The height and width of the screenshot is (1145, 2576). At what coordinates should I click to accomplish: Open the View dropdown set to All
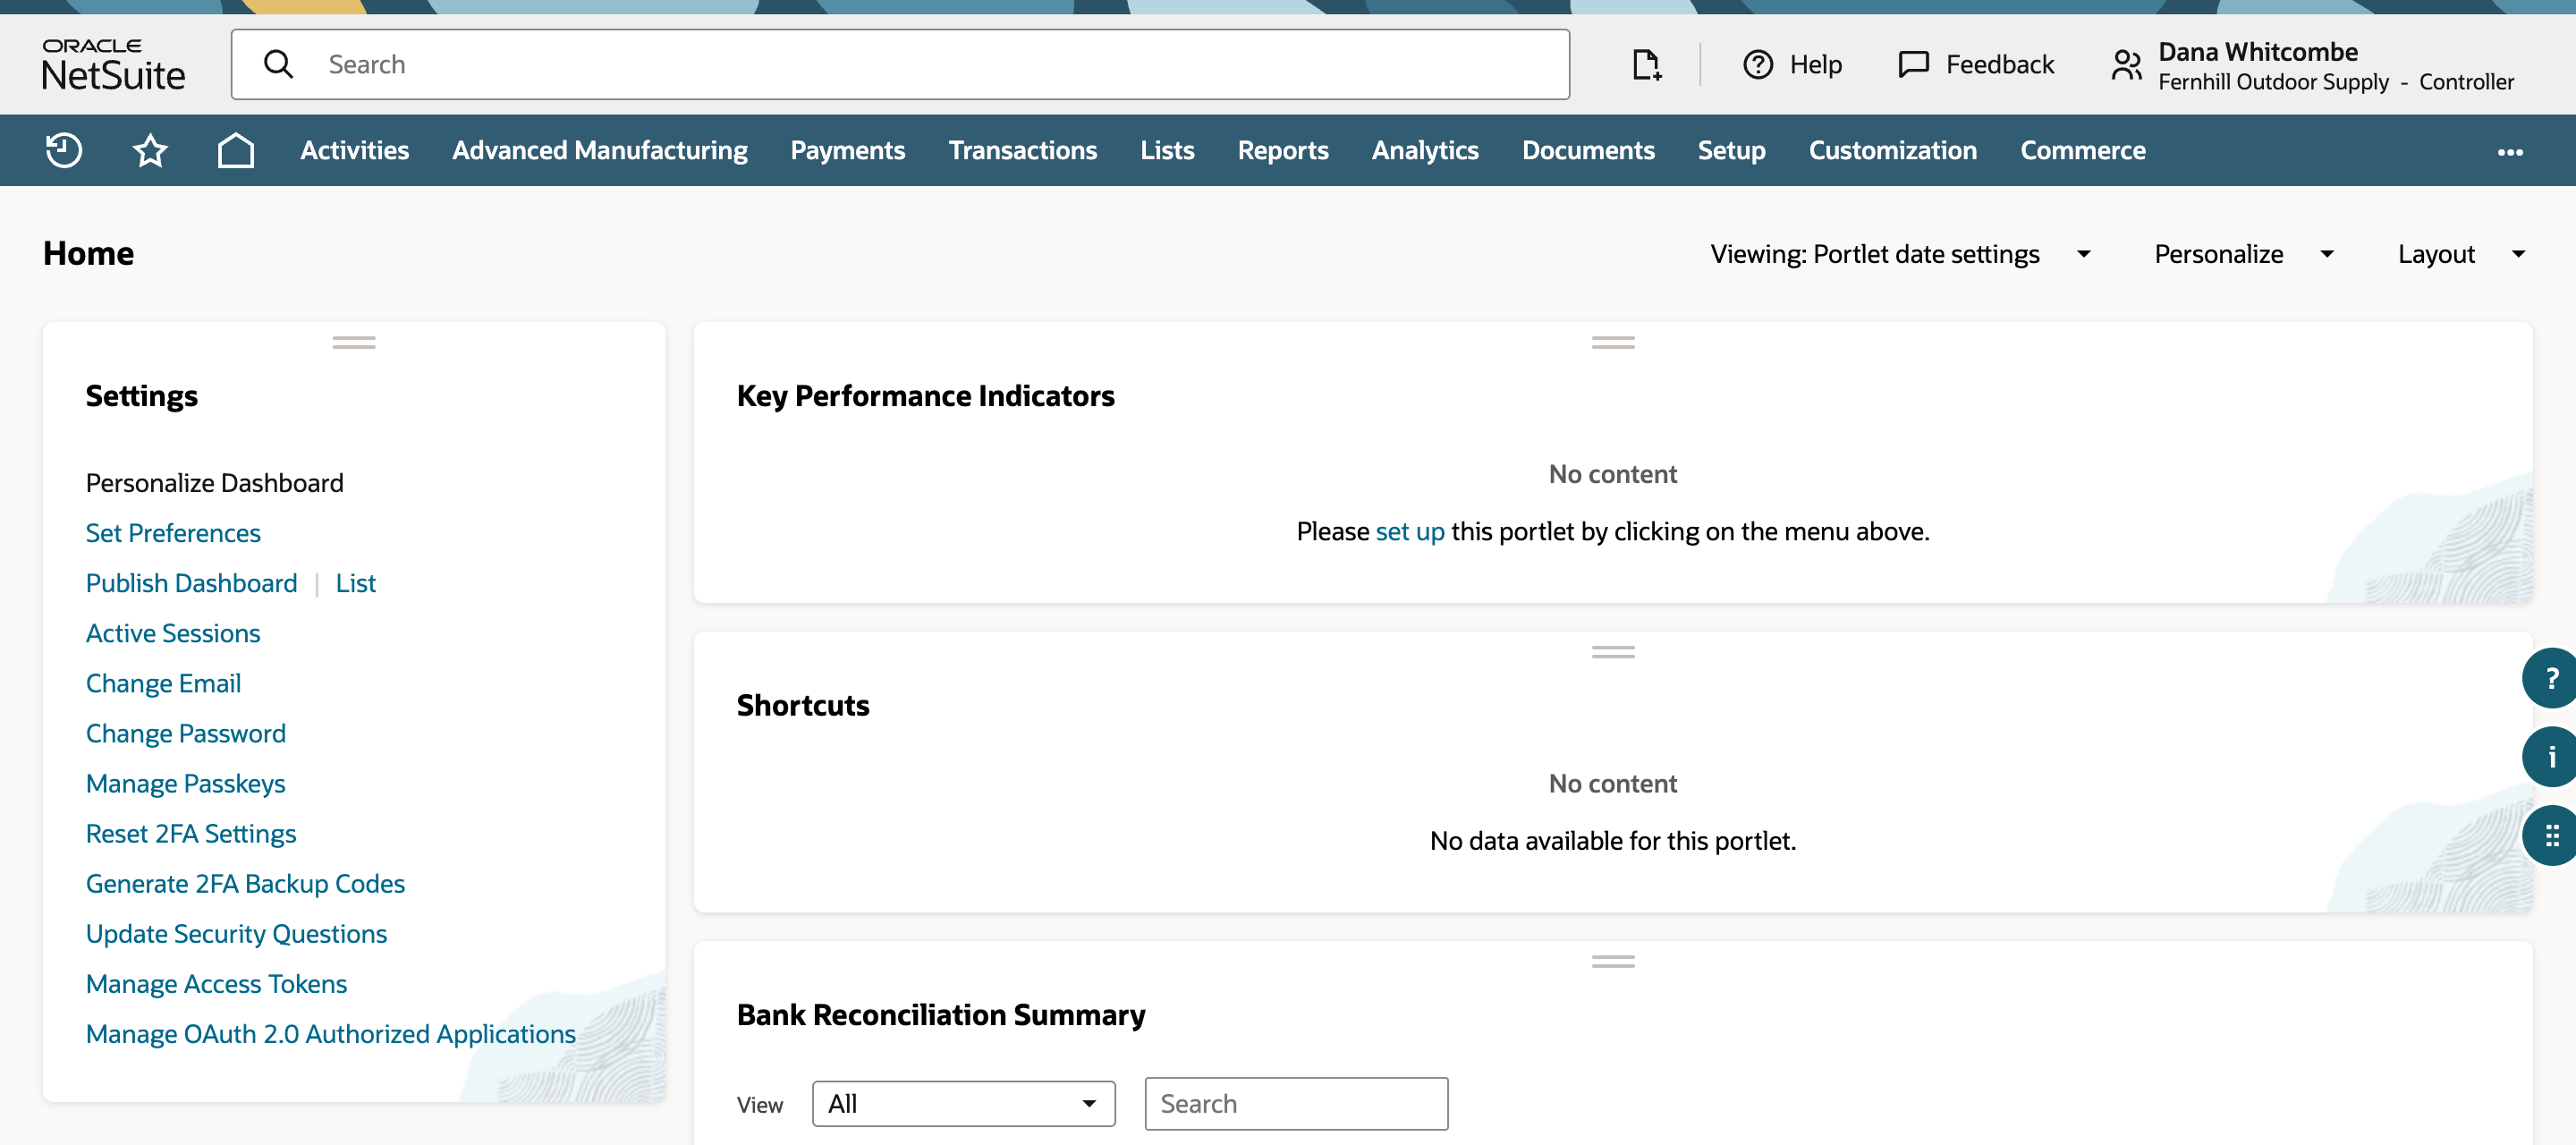(963, 1104)
